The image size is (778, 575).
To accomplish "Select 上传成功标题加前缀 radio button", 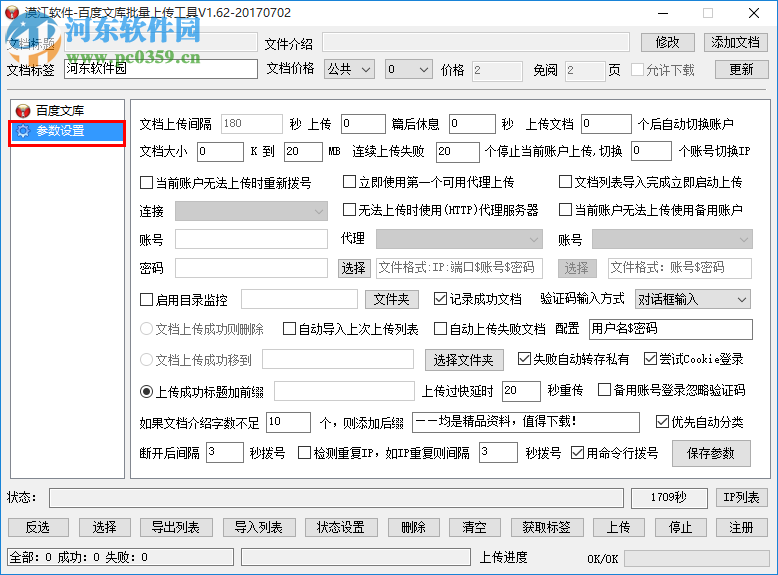I will click(146, 392).
